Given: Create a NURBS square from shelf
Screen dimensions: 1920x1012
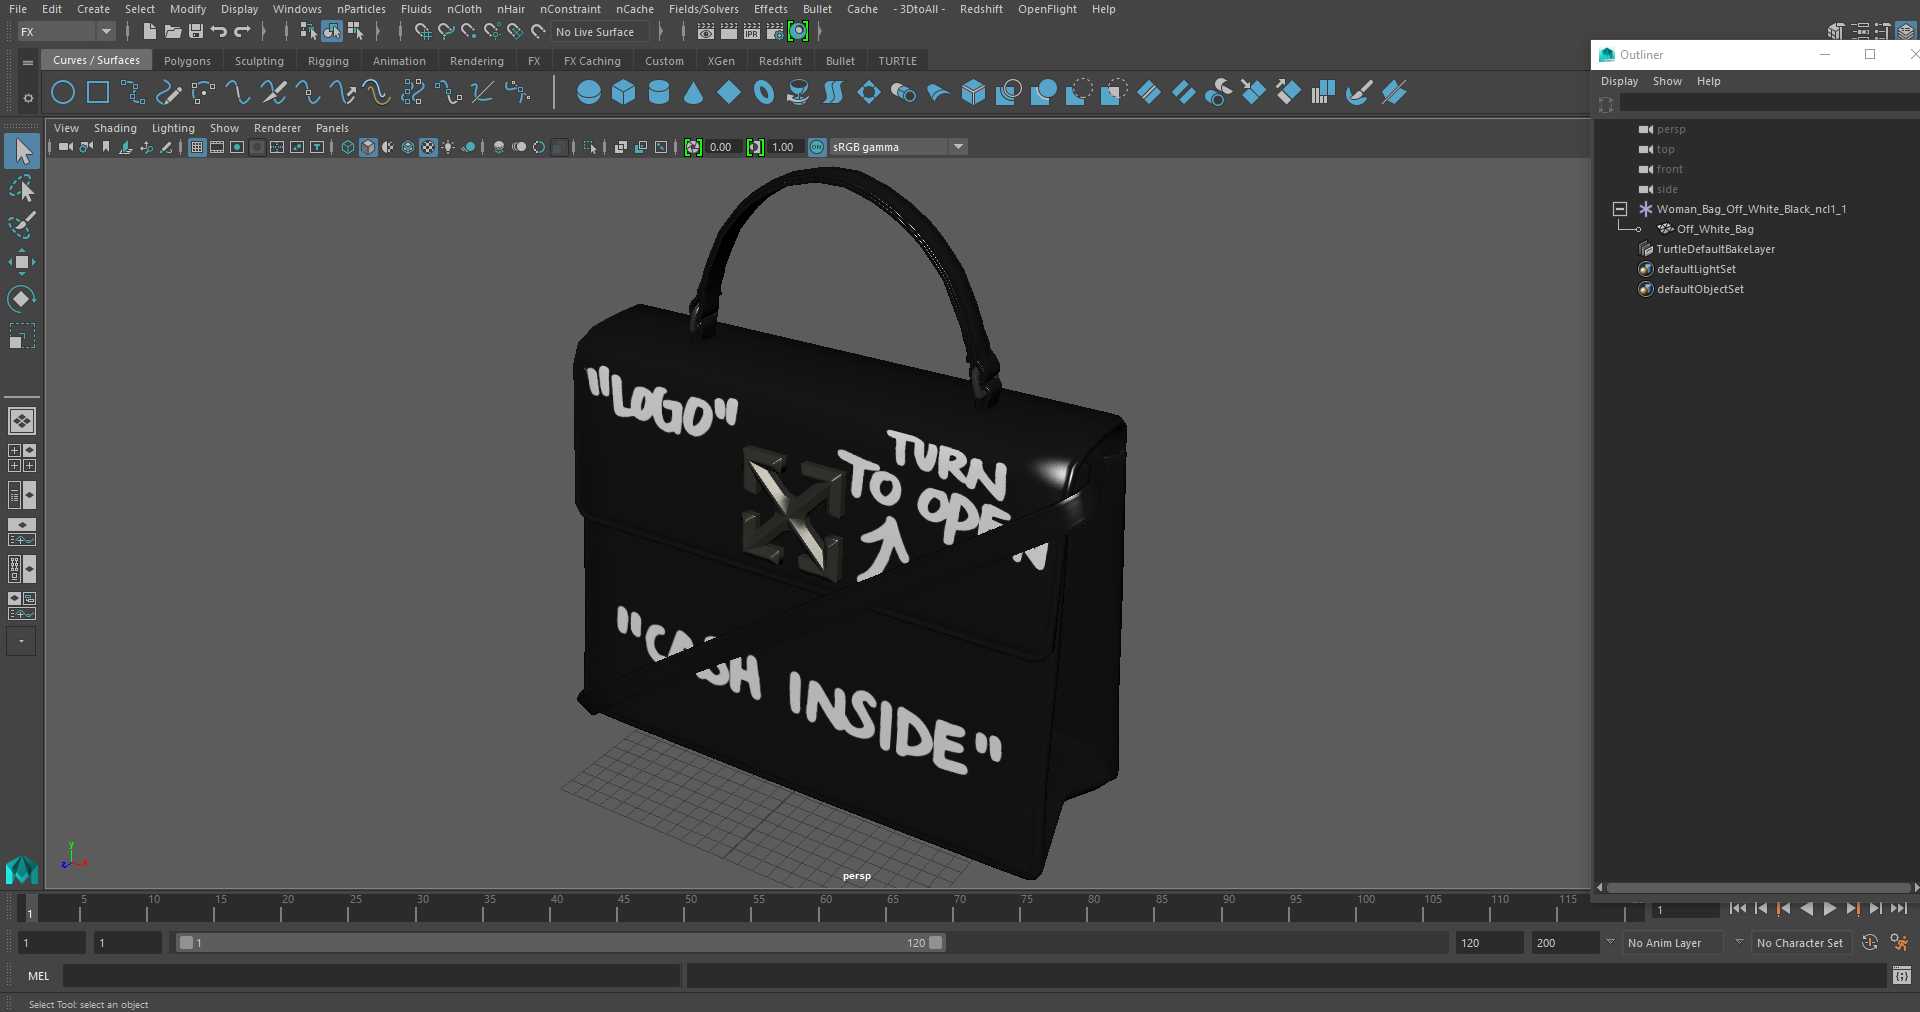Looking at the screenshot, I should (98, 93).
